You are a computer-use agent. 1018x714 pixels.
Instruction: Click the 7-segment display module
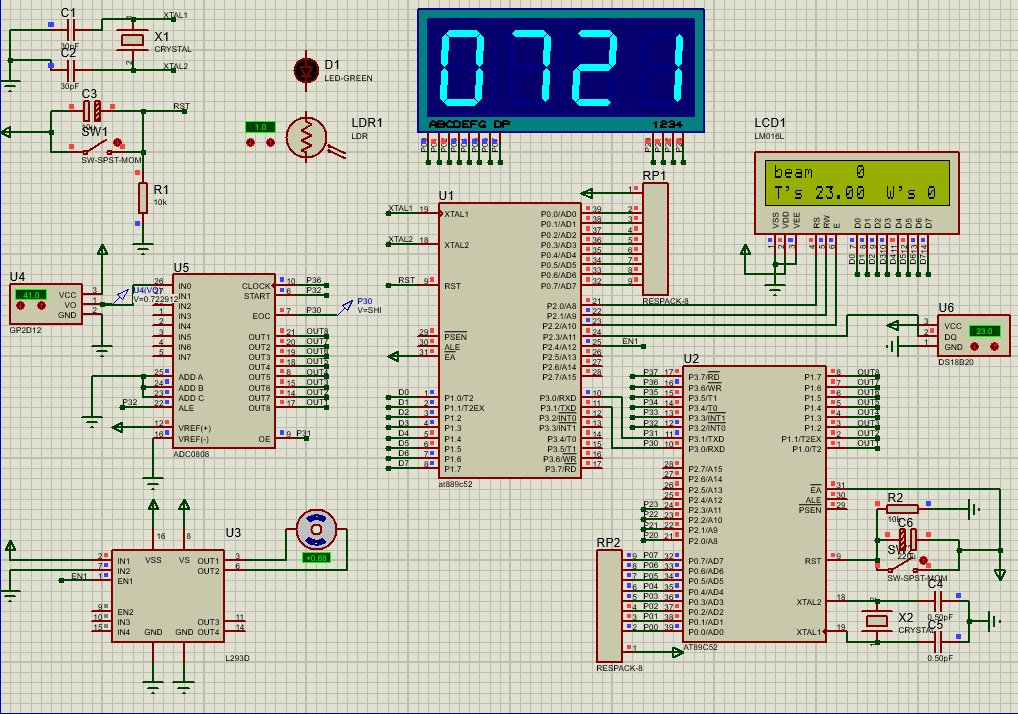561,70
